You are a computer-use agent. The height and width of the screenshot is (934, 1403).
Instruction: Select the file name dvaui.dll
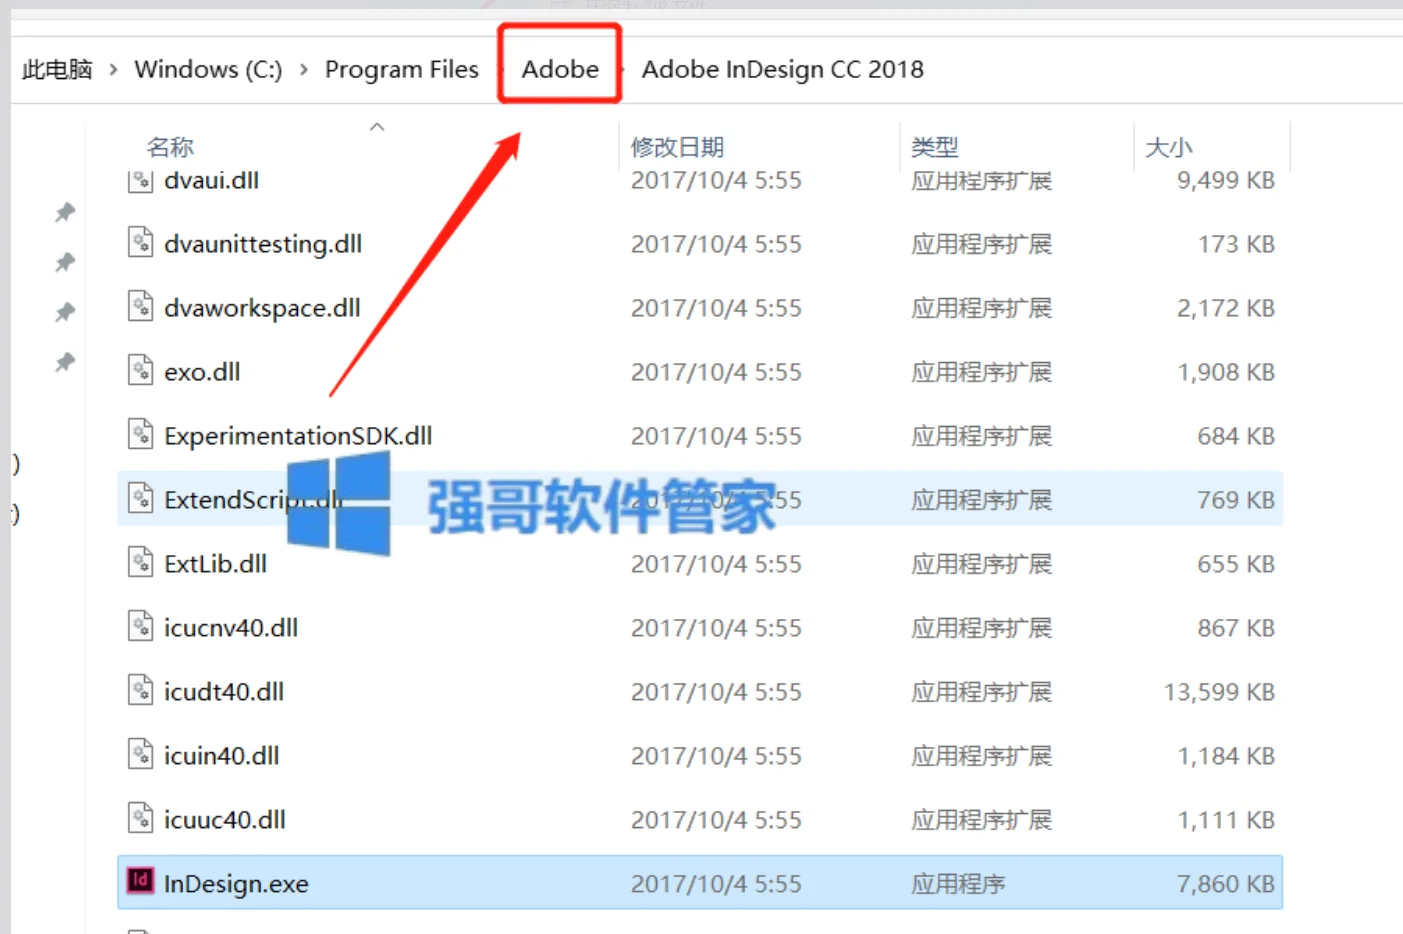211,180
